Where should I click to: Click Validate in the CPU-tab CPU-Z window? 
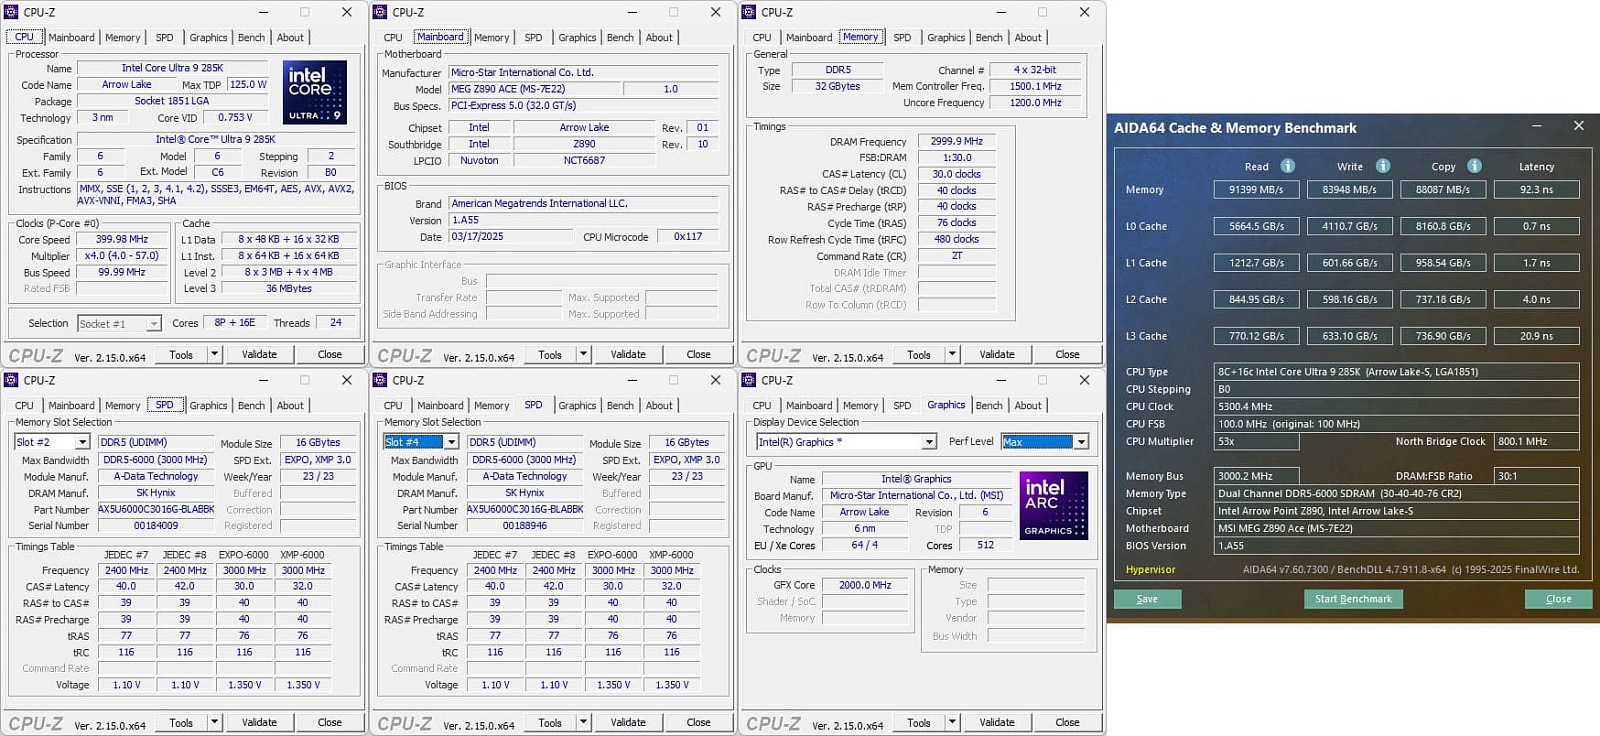click(x=259, y=354)
